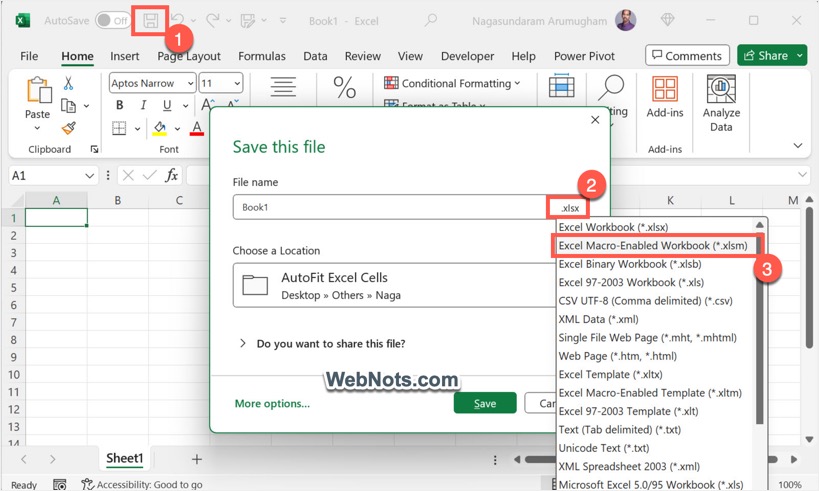Click the Save icon in title bar

click(x=150, y=21)
